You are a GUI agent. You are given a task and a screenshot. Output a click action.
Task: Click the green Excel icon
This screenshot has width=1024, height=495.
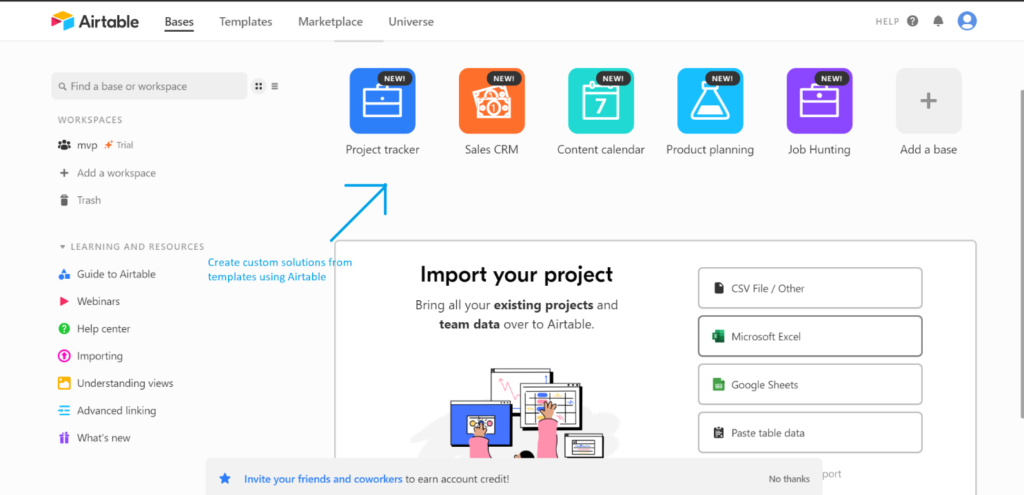[718, 336]
